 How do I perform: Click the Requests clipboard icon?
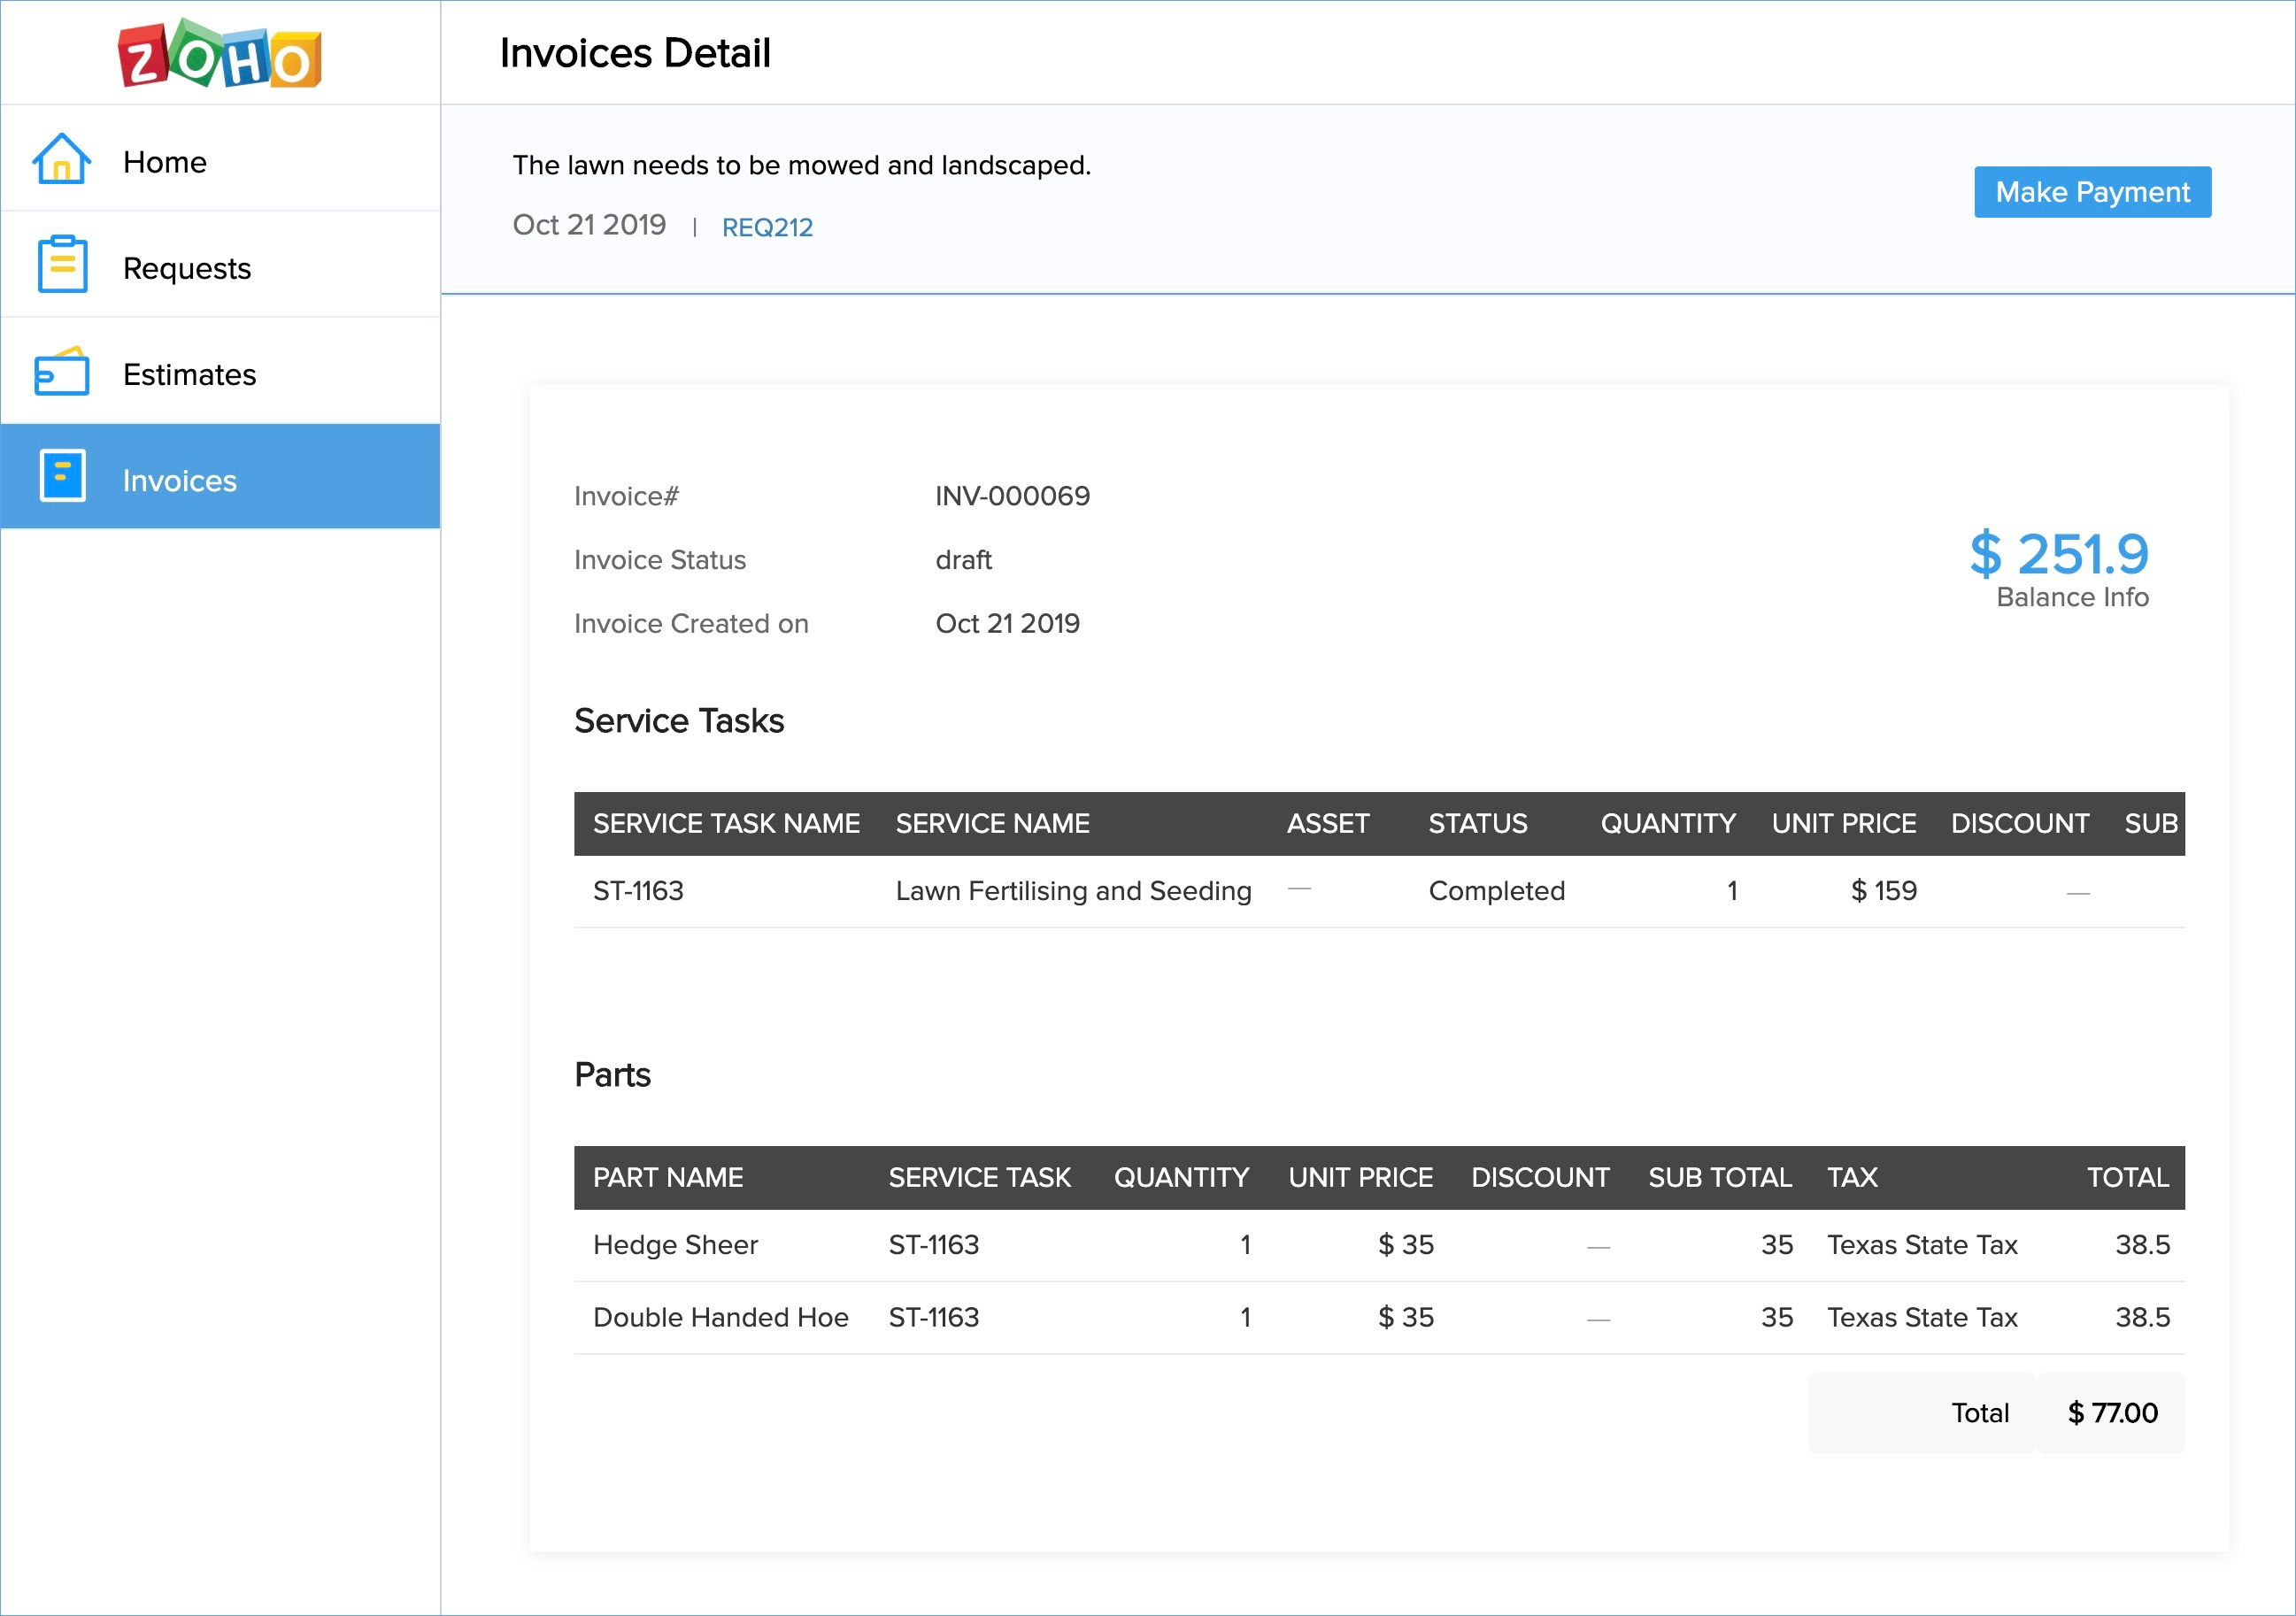pos(62,265)
